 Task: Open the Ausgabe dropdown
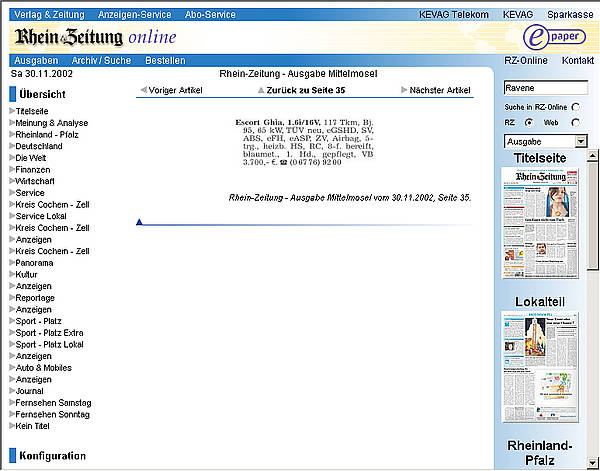(545, 142)
